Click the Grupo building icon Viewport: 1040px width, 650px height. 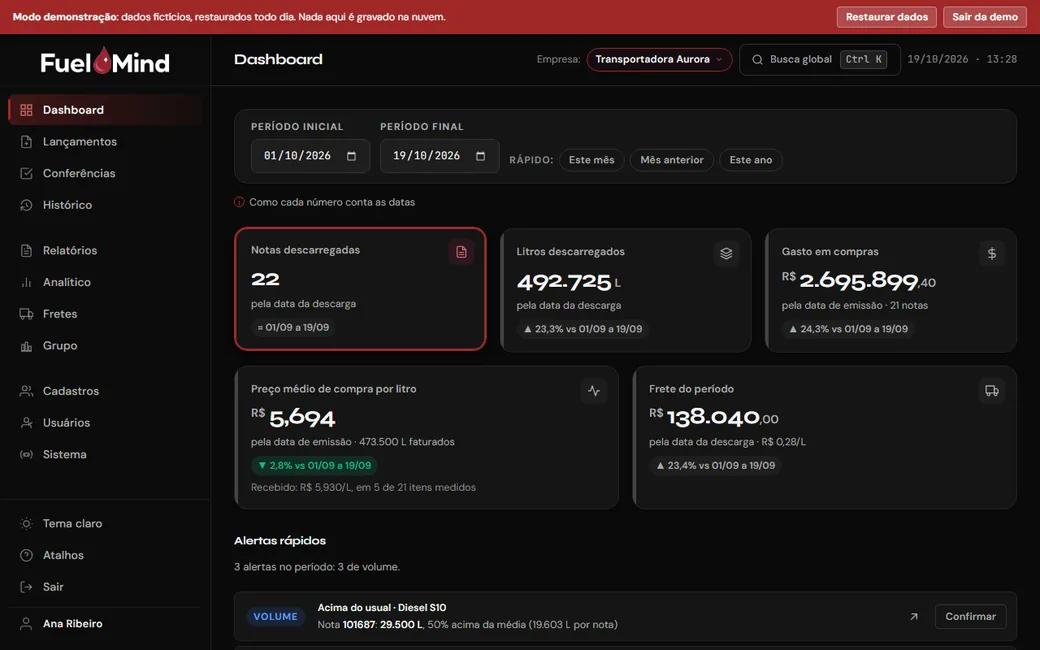point(27,346)
